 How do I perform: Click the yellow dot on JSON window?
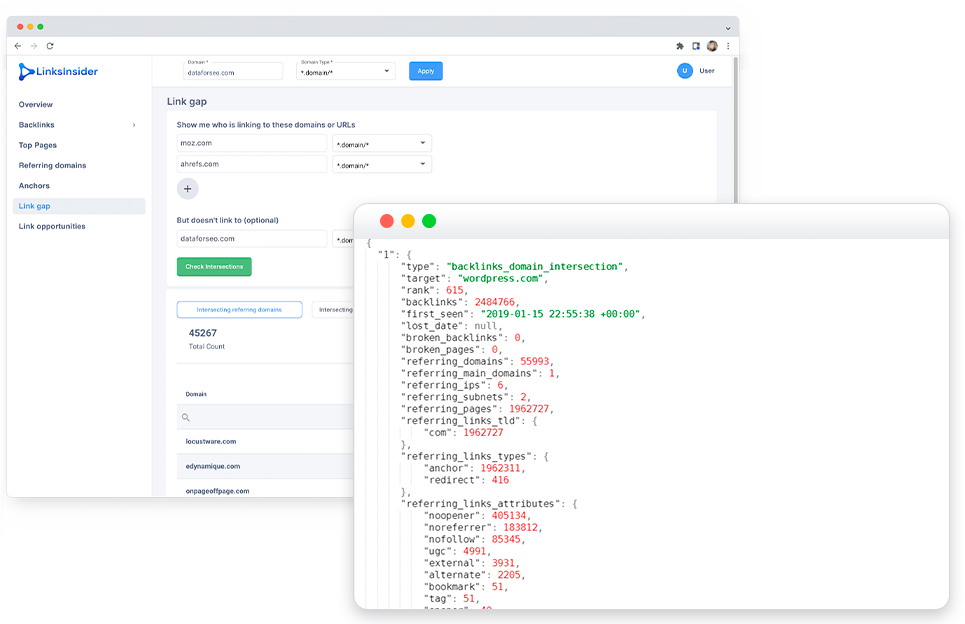(x=407, y=221)
